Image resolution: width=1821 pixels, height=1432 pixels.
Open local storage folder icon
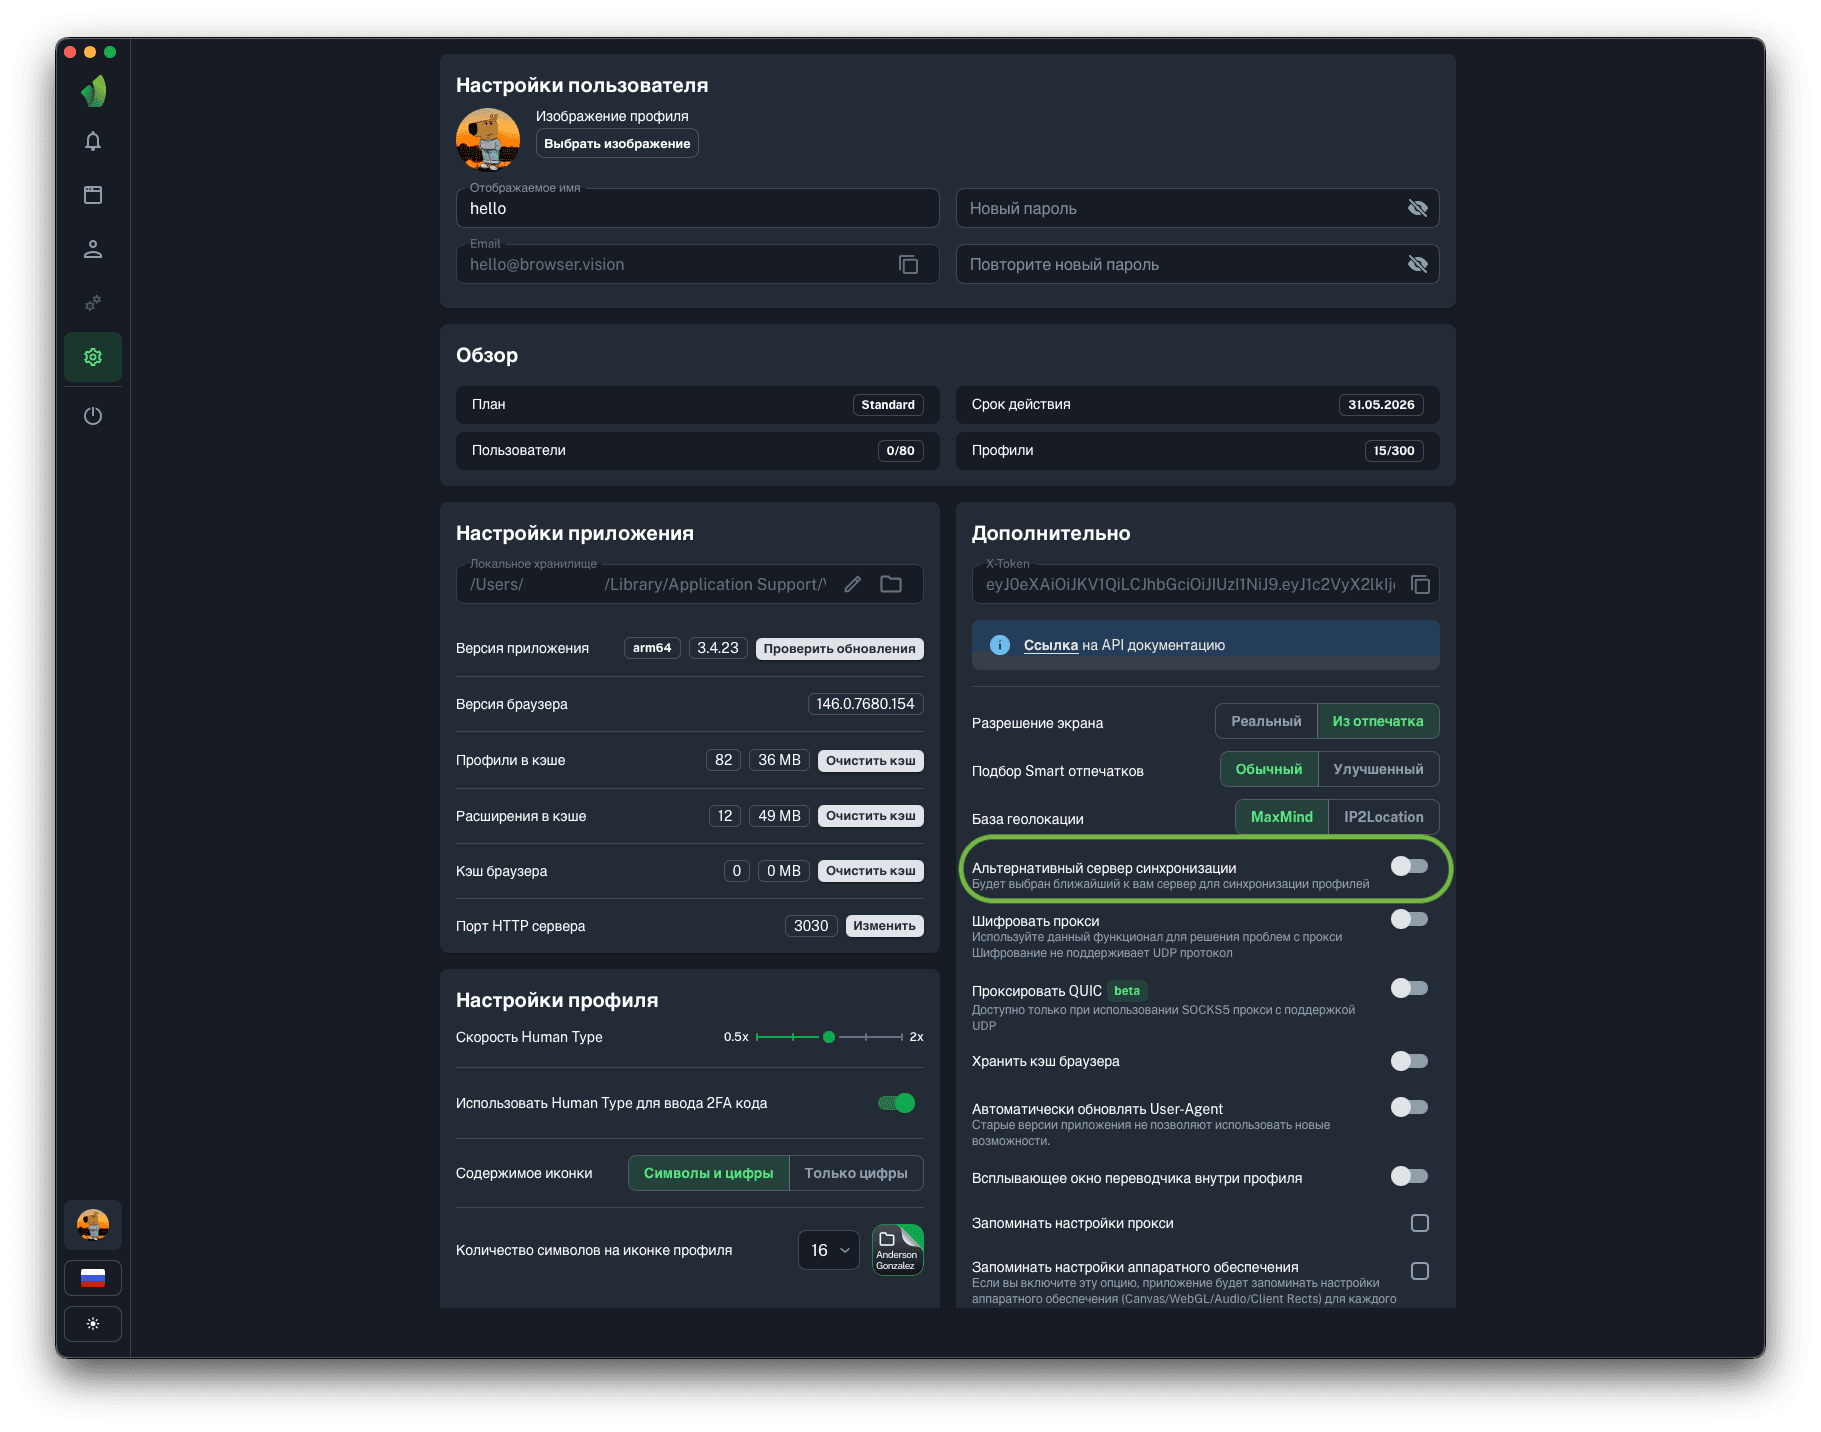click(891, 585)
